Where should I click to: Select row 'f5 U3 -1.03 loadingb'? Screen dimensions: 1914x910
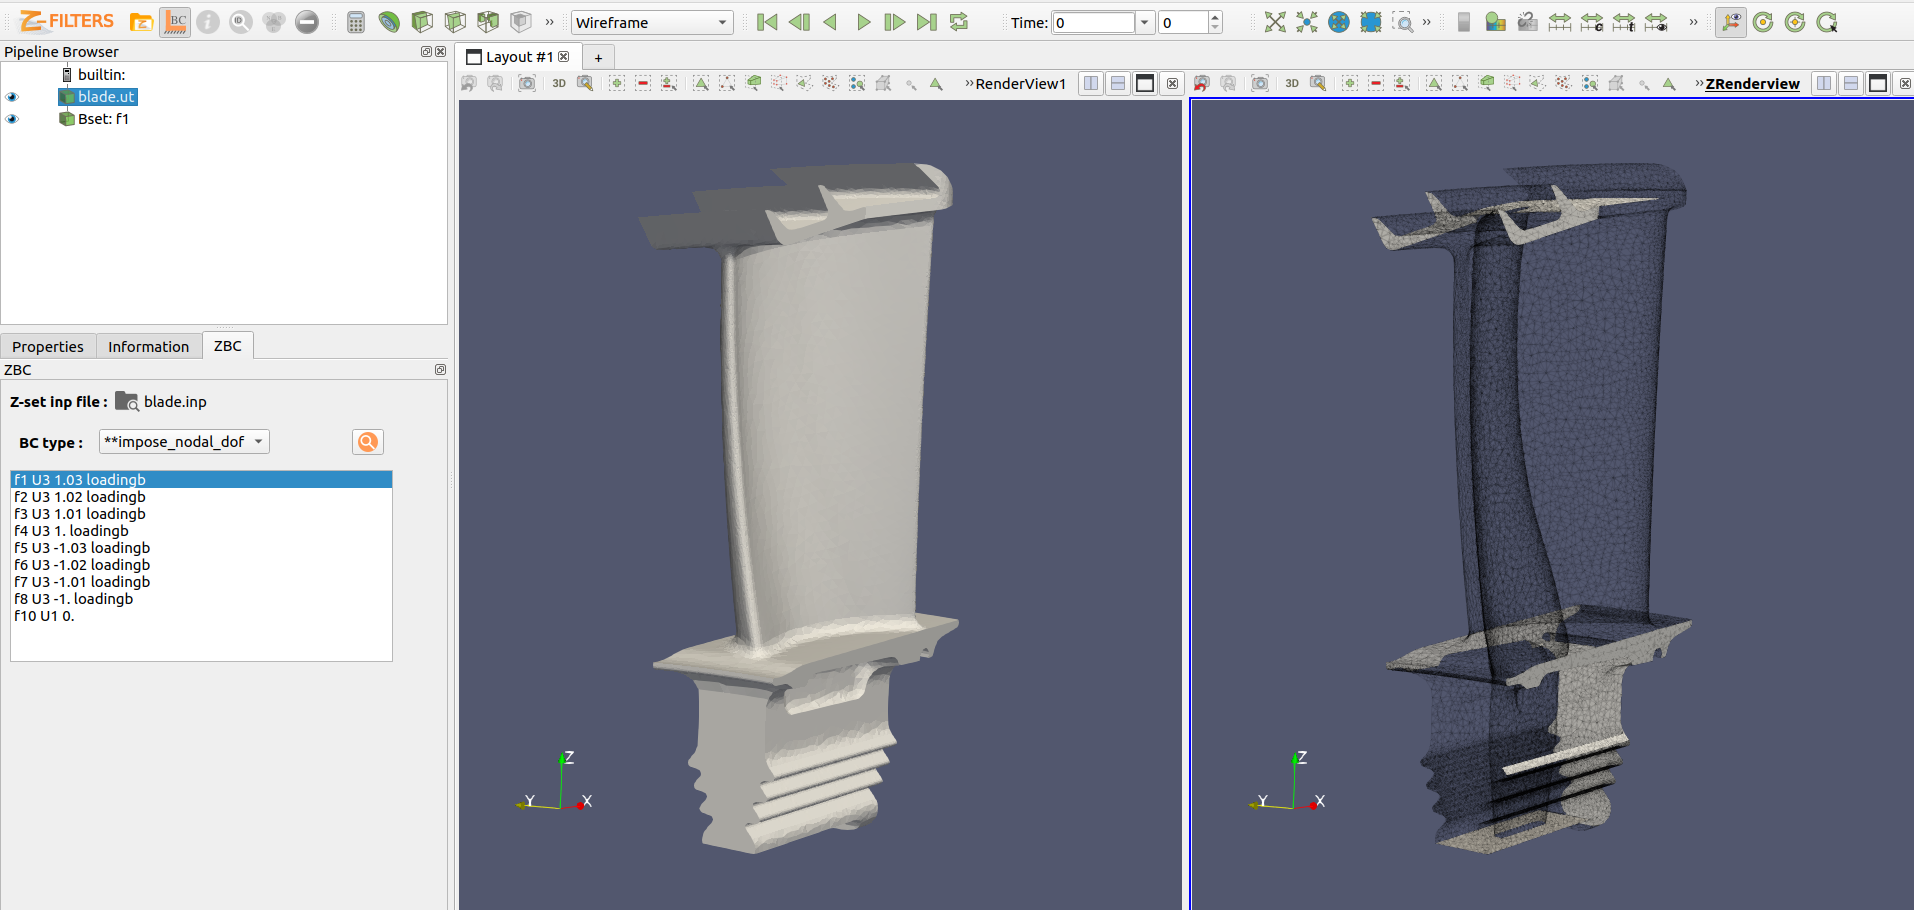(x=201, y=548)
